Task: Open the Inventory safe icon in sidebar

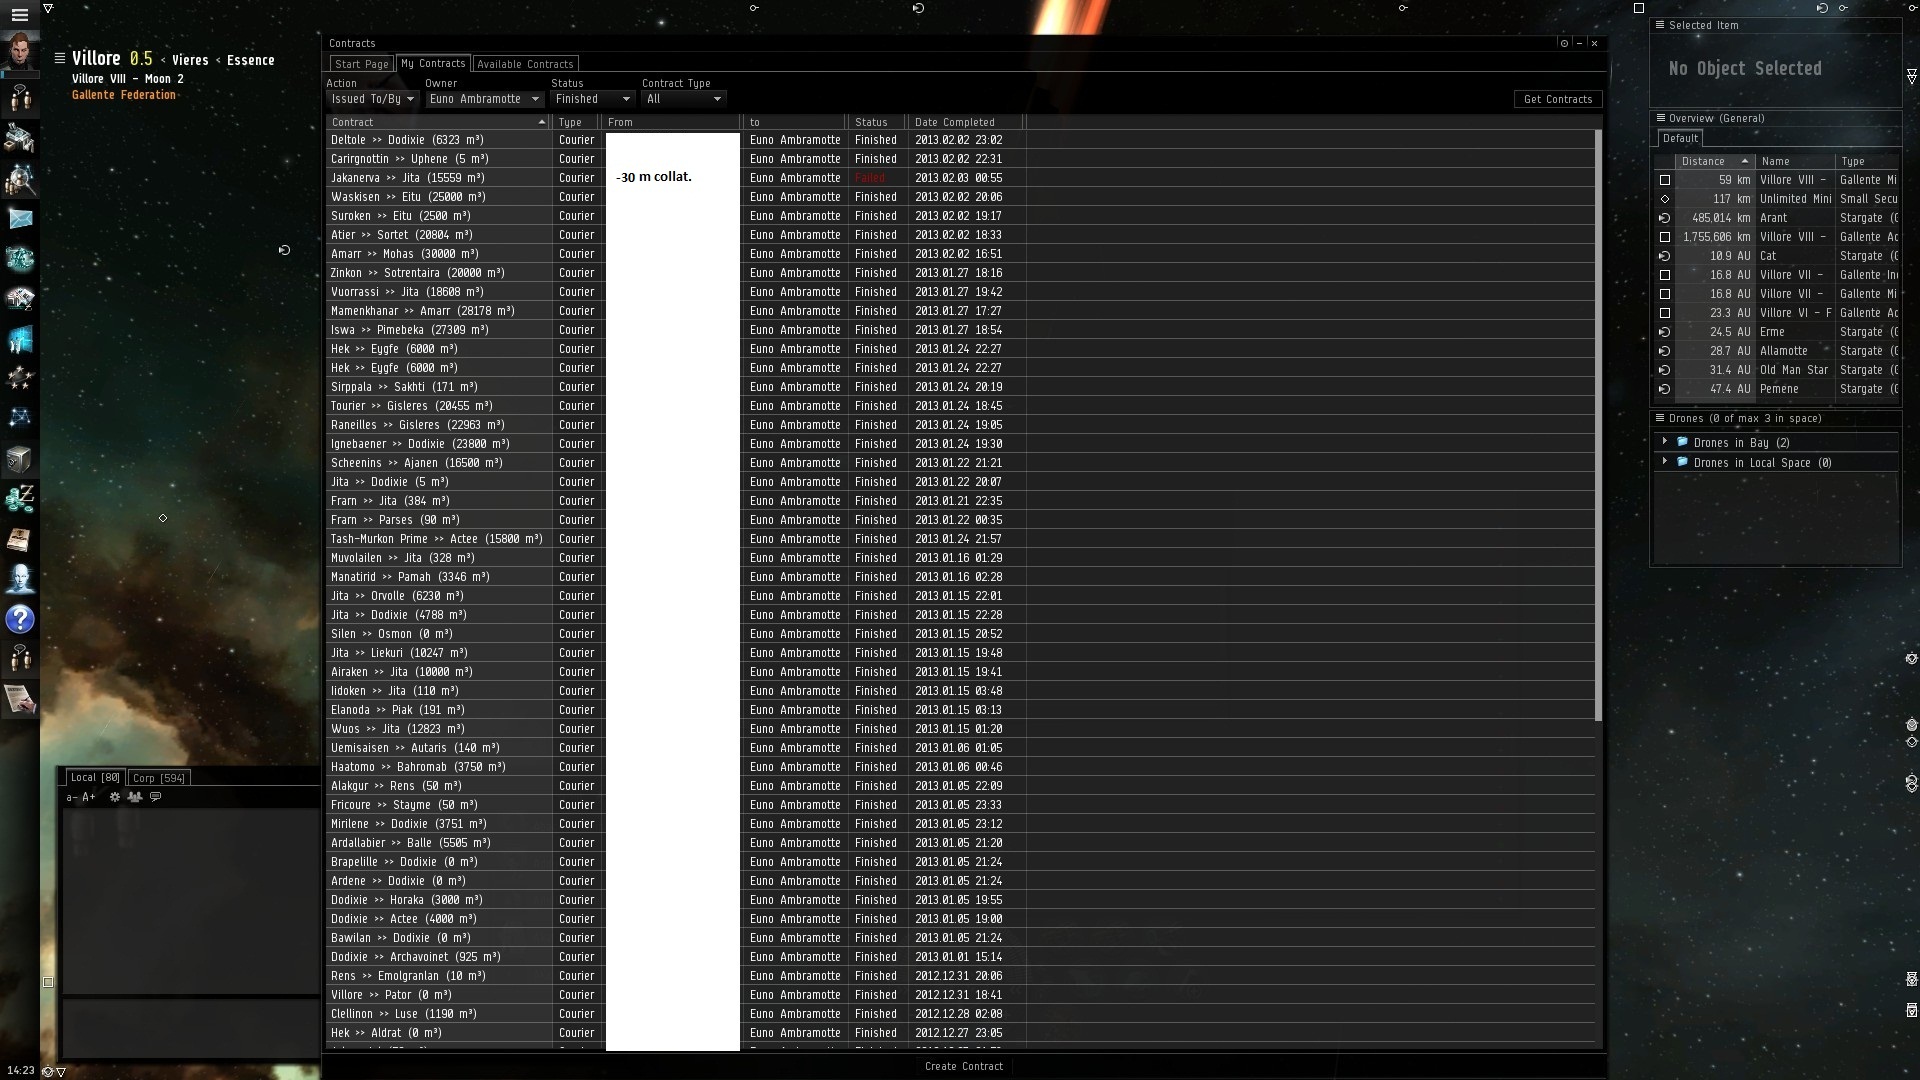Action: 20,459
